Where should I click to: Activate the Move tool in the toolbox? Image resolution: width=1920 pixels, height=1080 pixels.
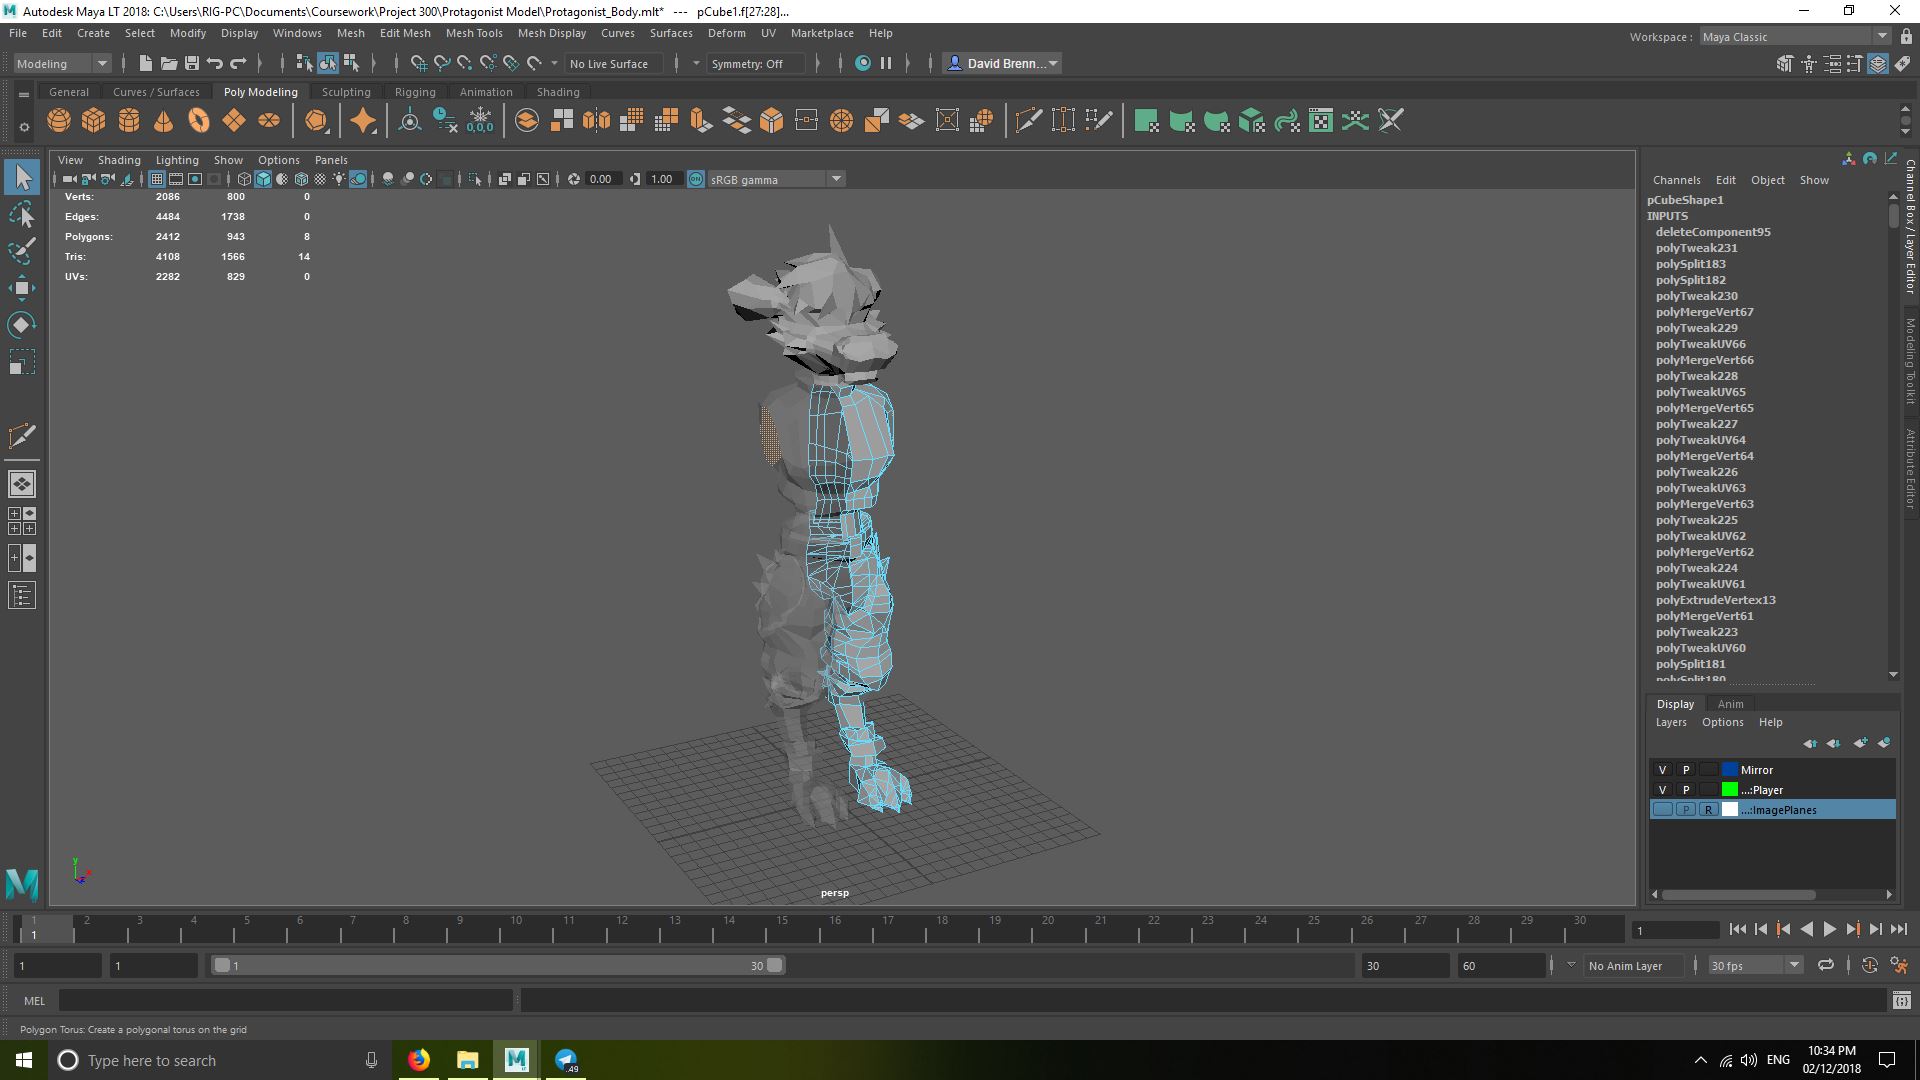(x=22, y=288)
